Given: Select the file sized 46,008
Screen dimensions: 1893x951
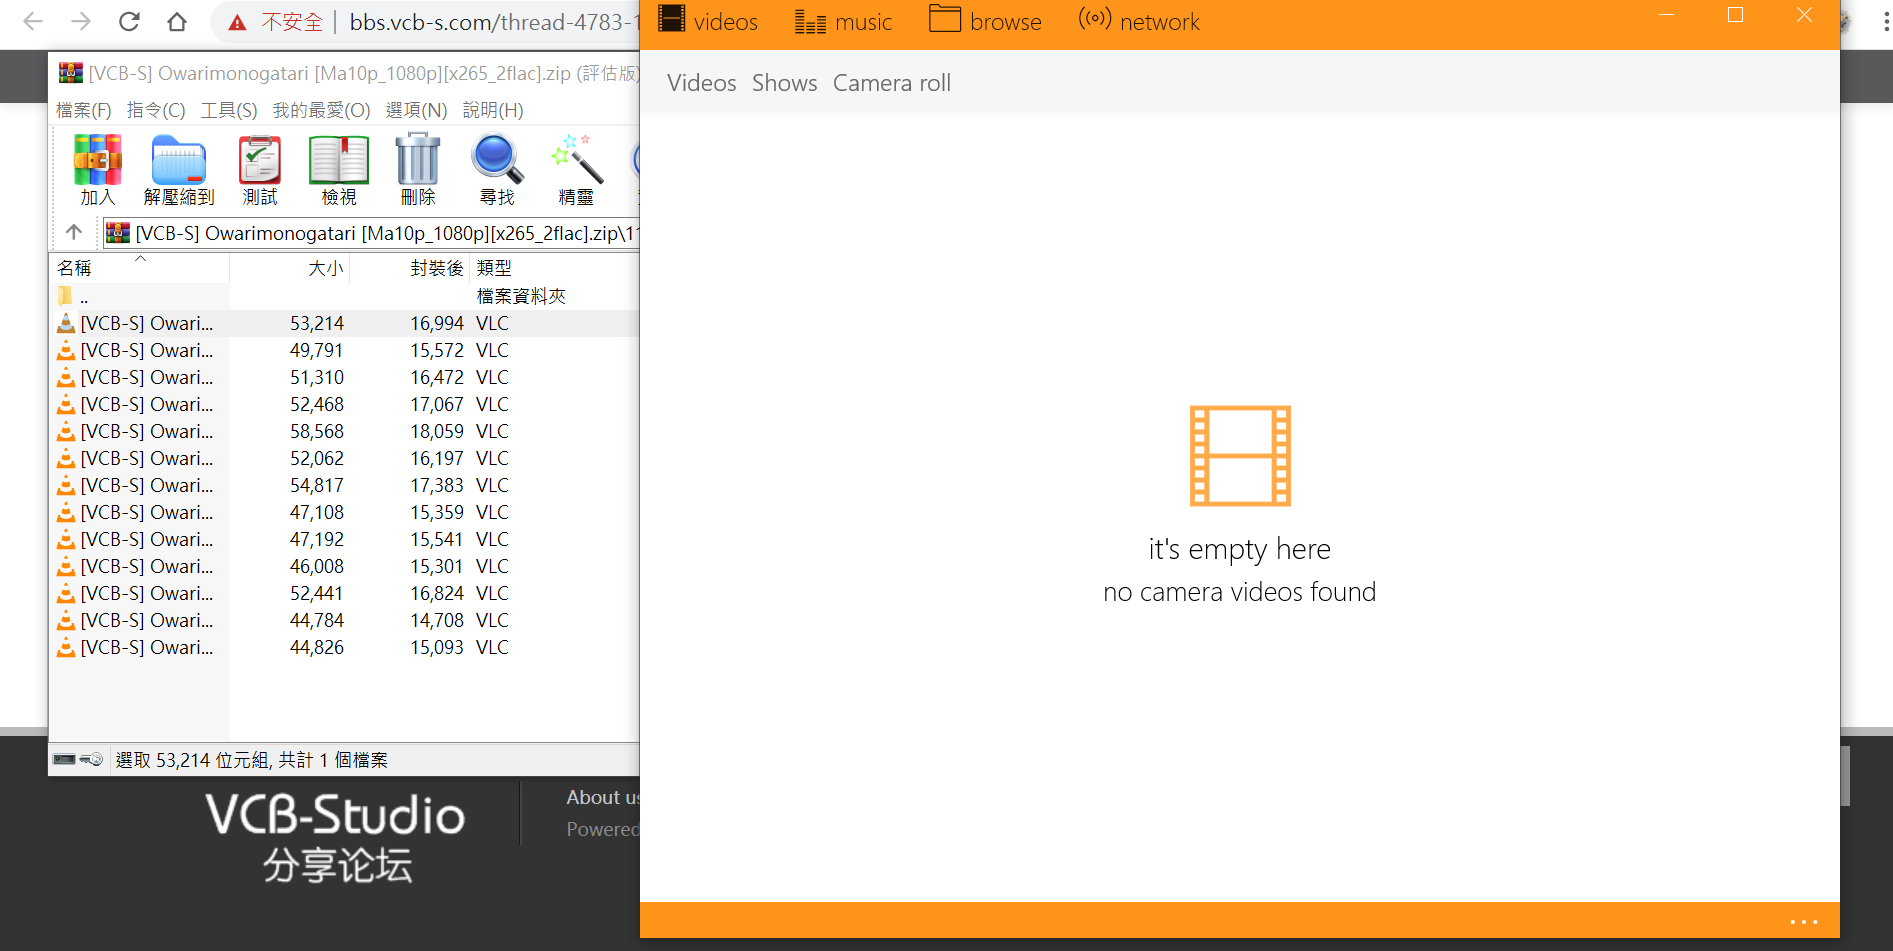Looking at the screenshot, I should pos(344,566).
